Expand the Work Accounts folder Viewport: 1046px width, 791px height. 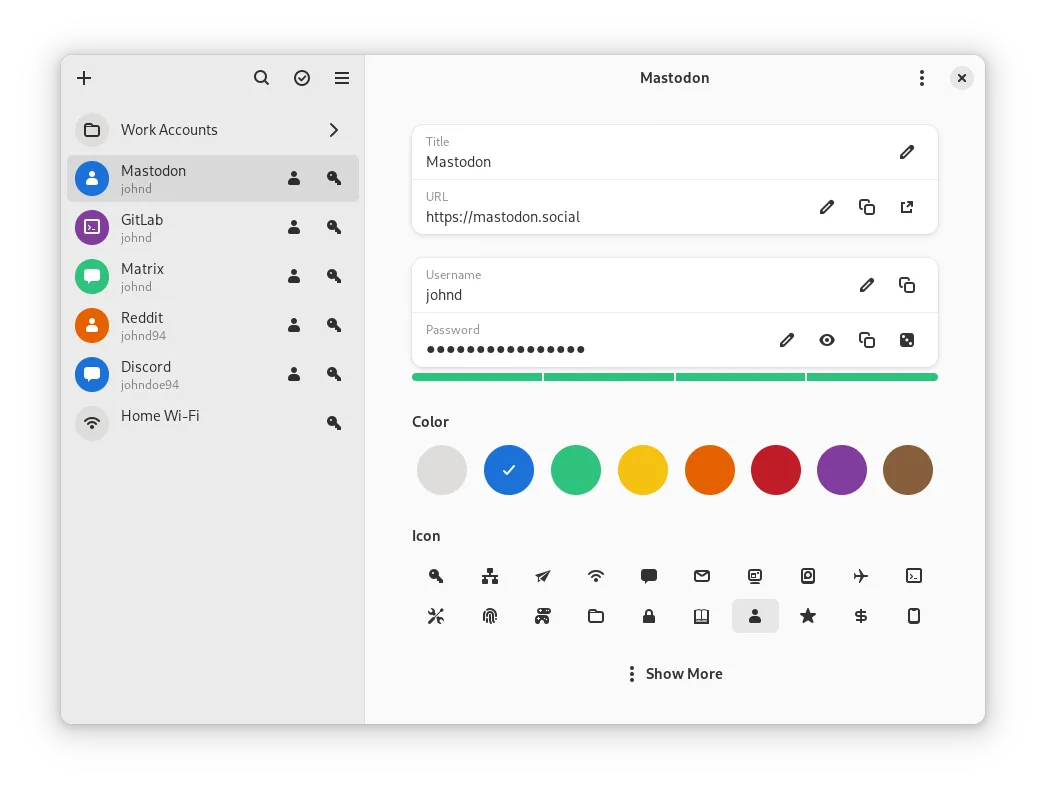click(333, 130)
